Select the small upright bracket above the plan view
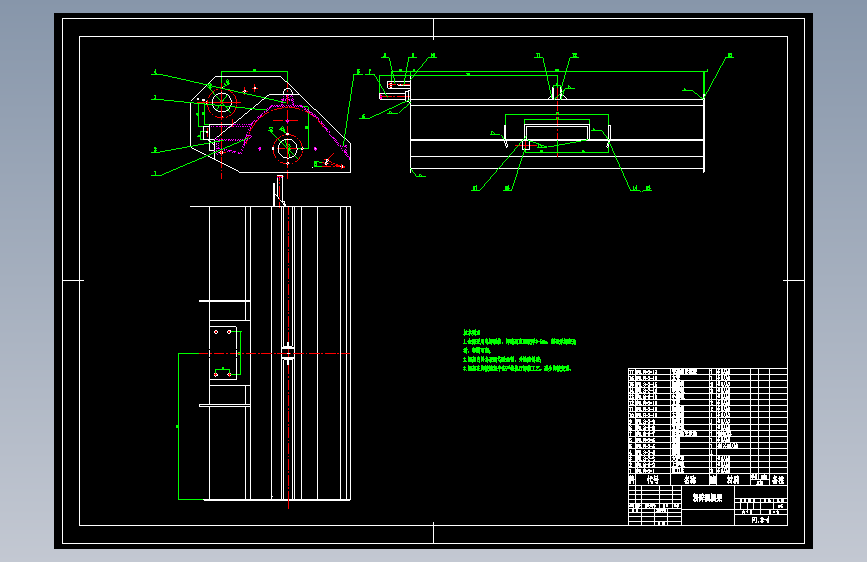 (x=279, y=191)
